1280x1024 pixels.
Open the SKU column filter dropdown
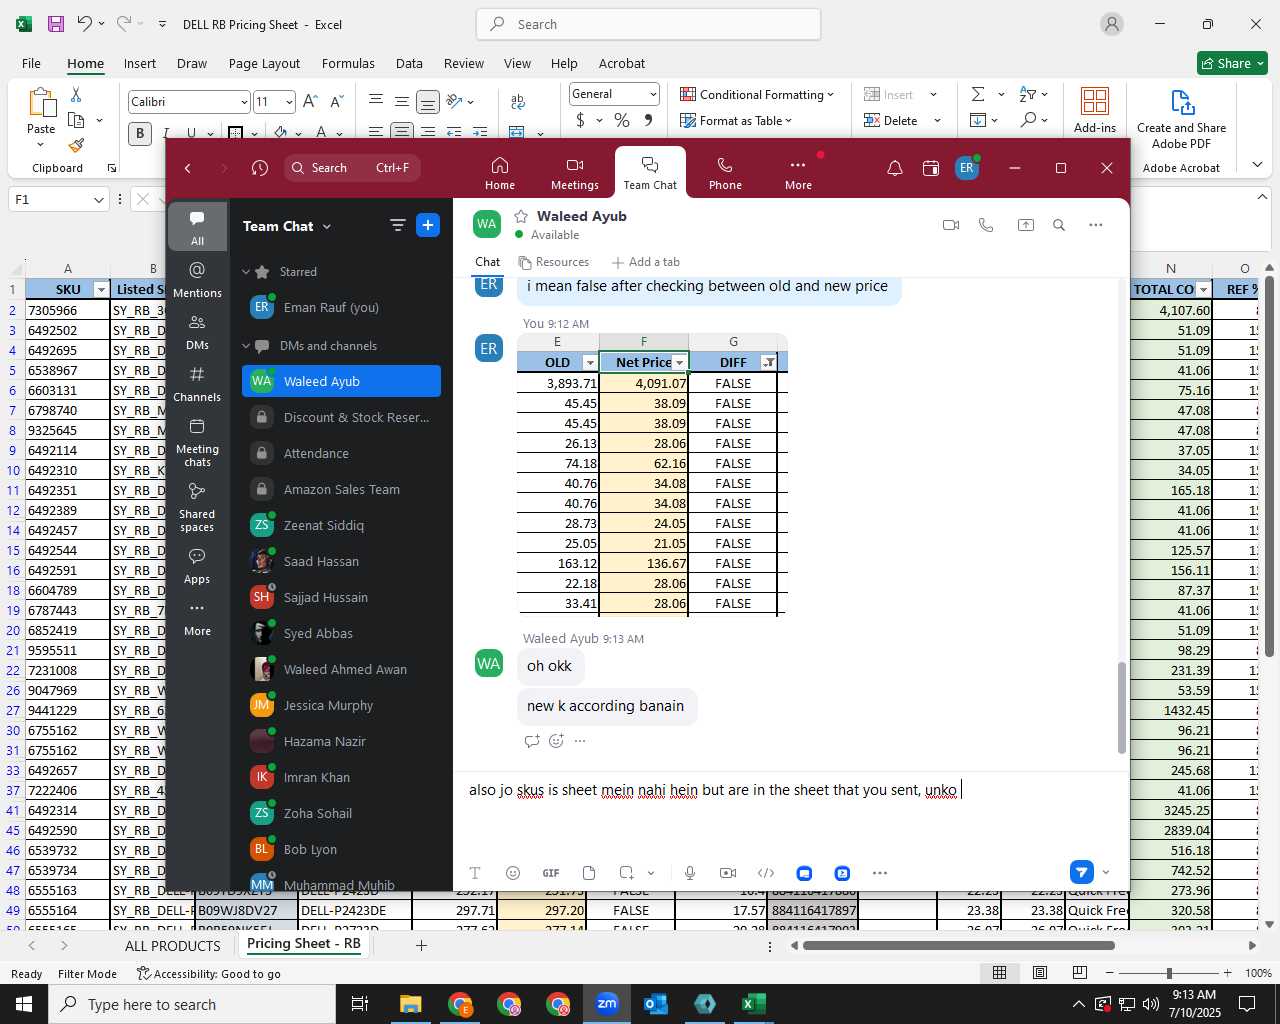point(100,290)
